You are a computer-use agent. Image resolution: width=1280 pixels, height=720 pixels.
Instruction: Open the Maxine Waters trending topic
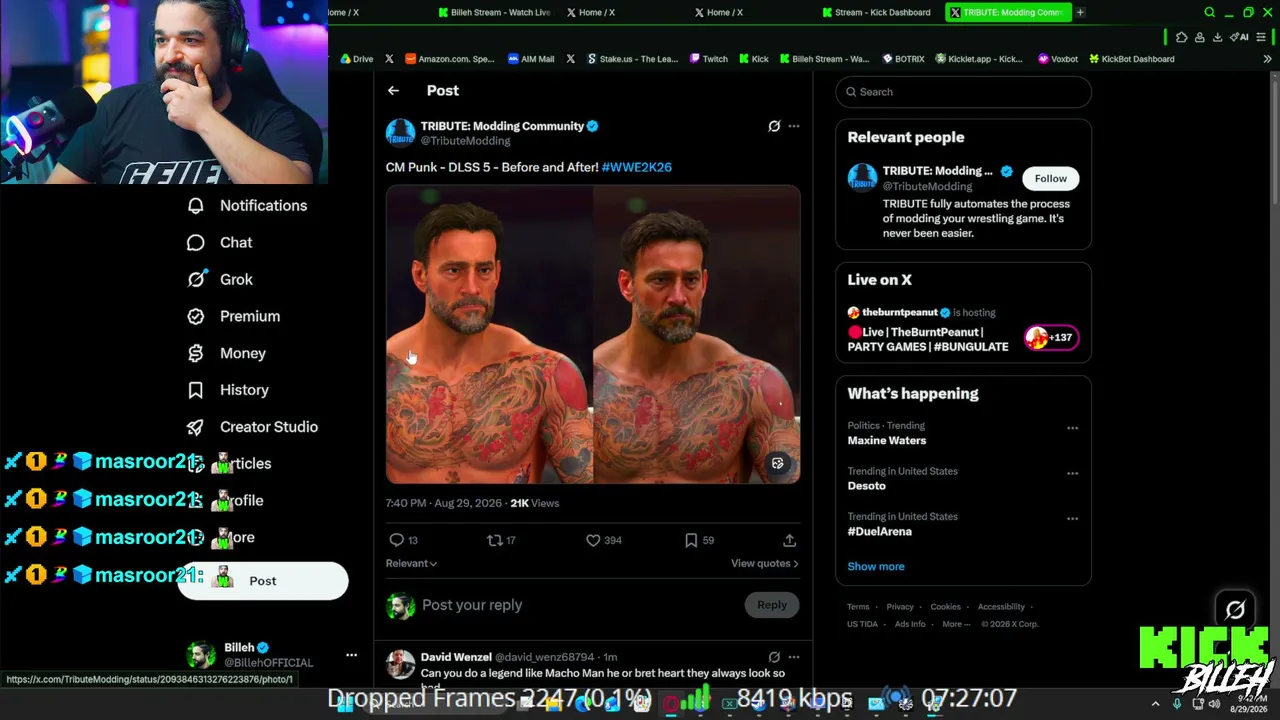887,440
